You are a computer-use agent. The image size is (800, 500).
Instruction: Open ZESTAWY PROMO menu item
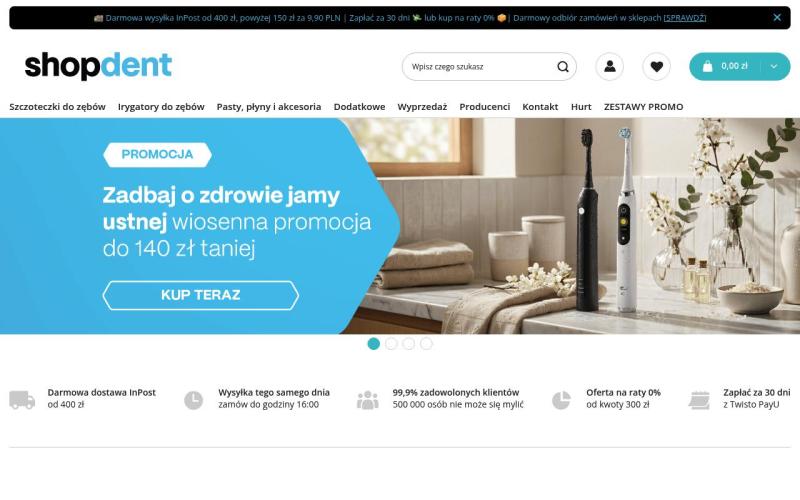643,107
